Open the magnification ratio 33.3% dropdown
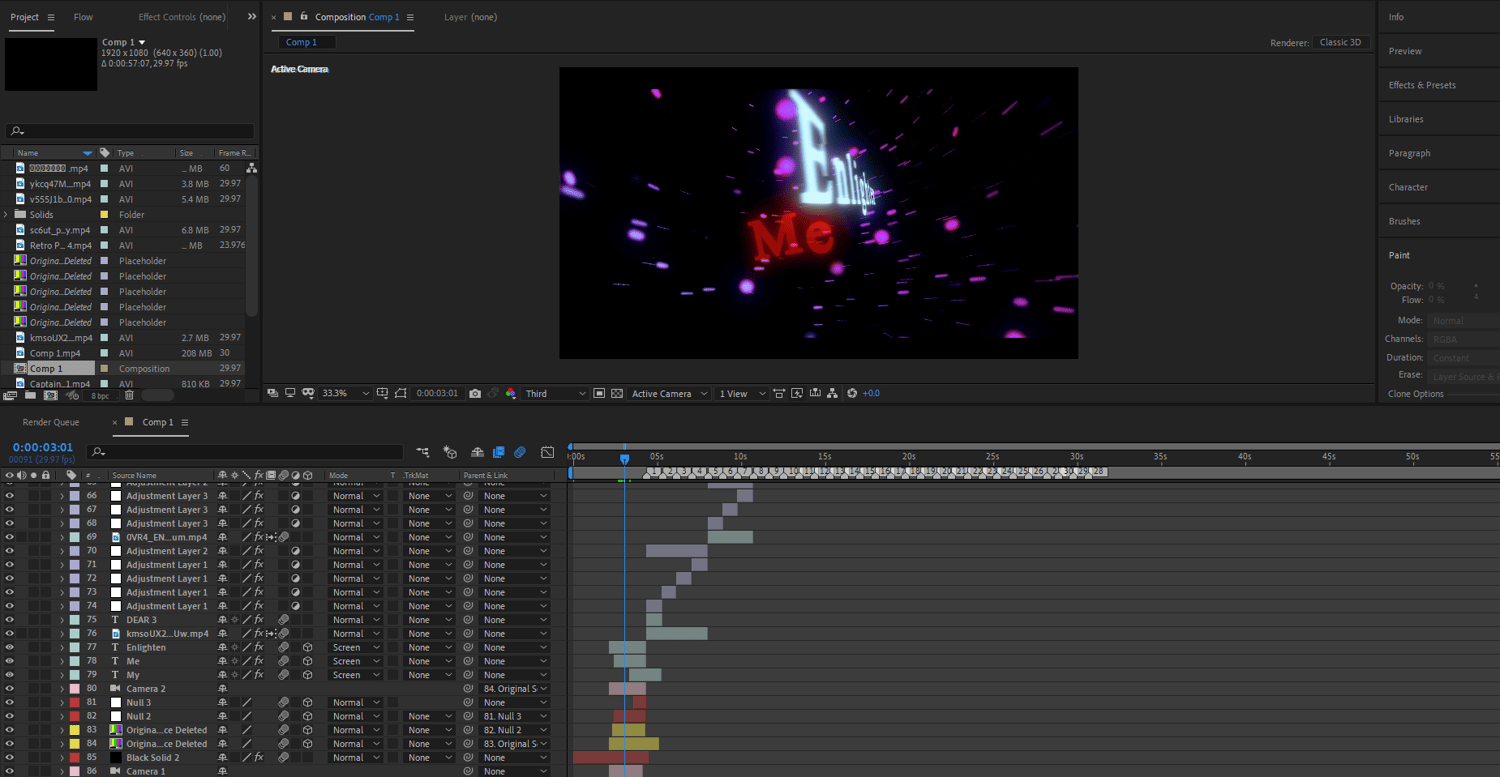1500x777 pixels. (x=345, y=394)
